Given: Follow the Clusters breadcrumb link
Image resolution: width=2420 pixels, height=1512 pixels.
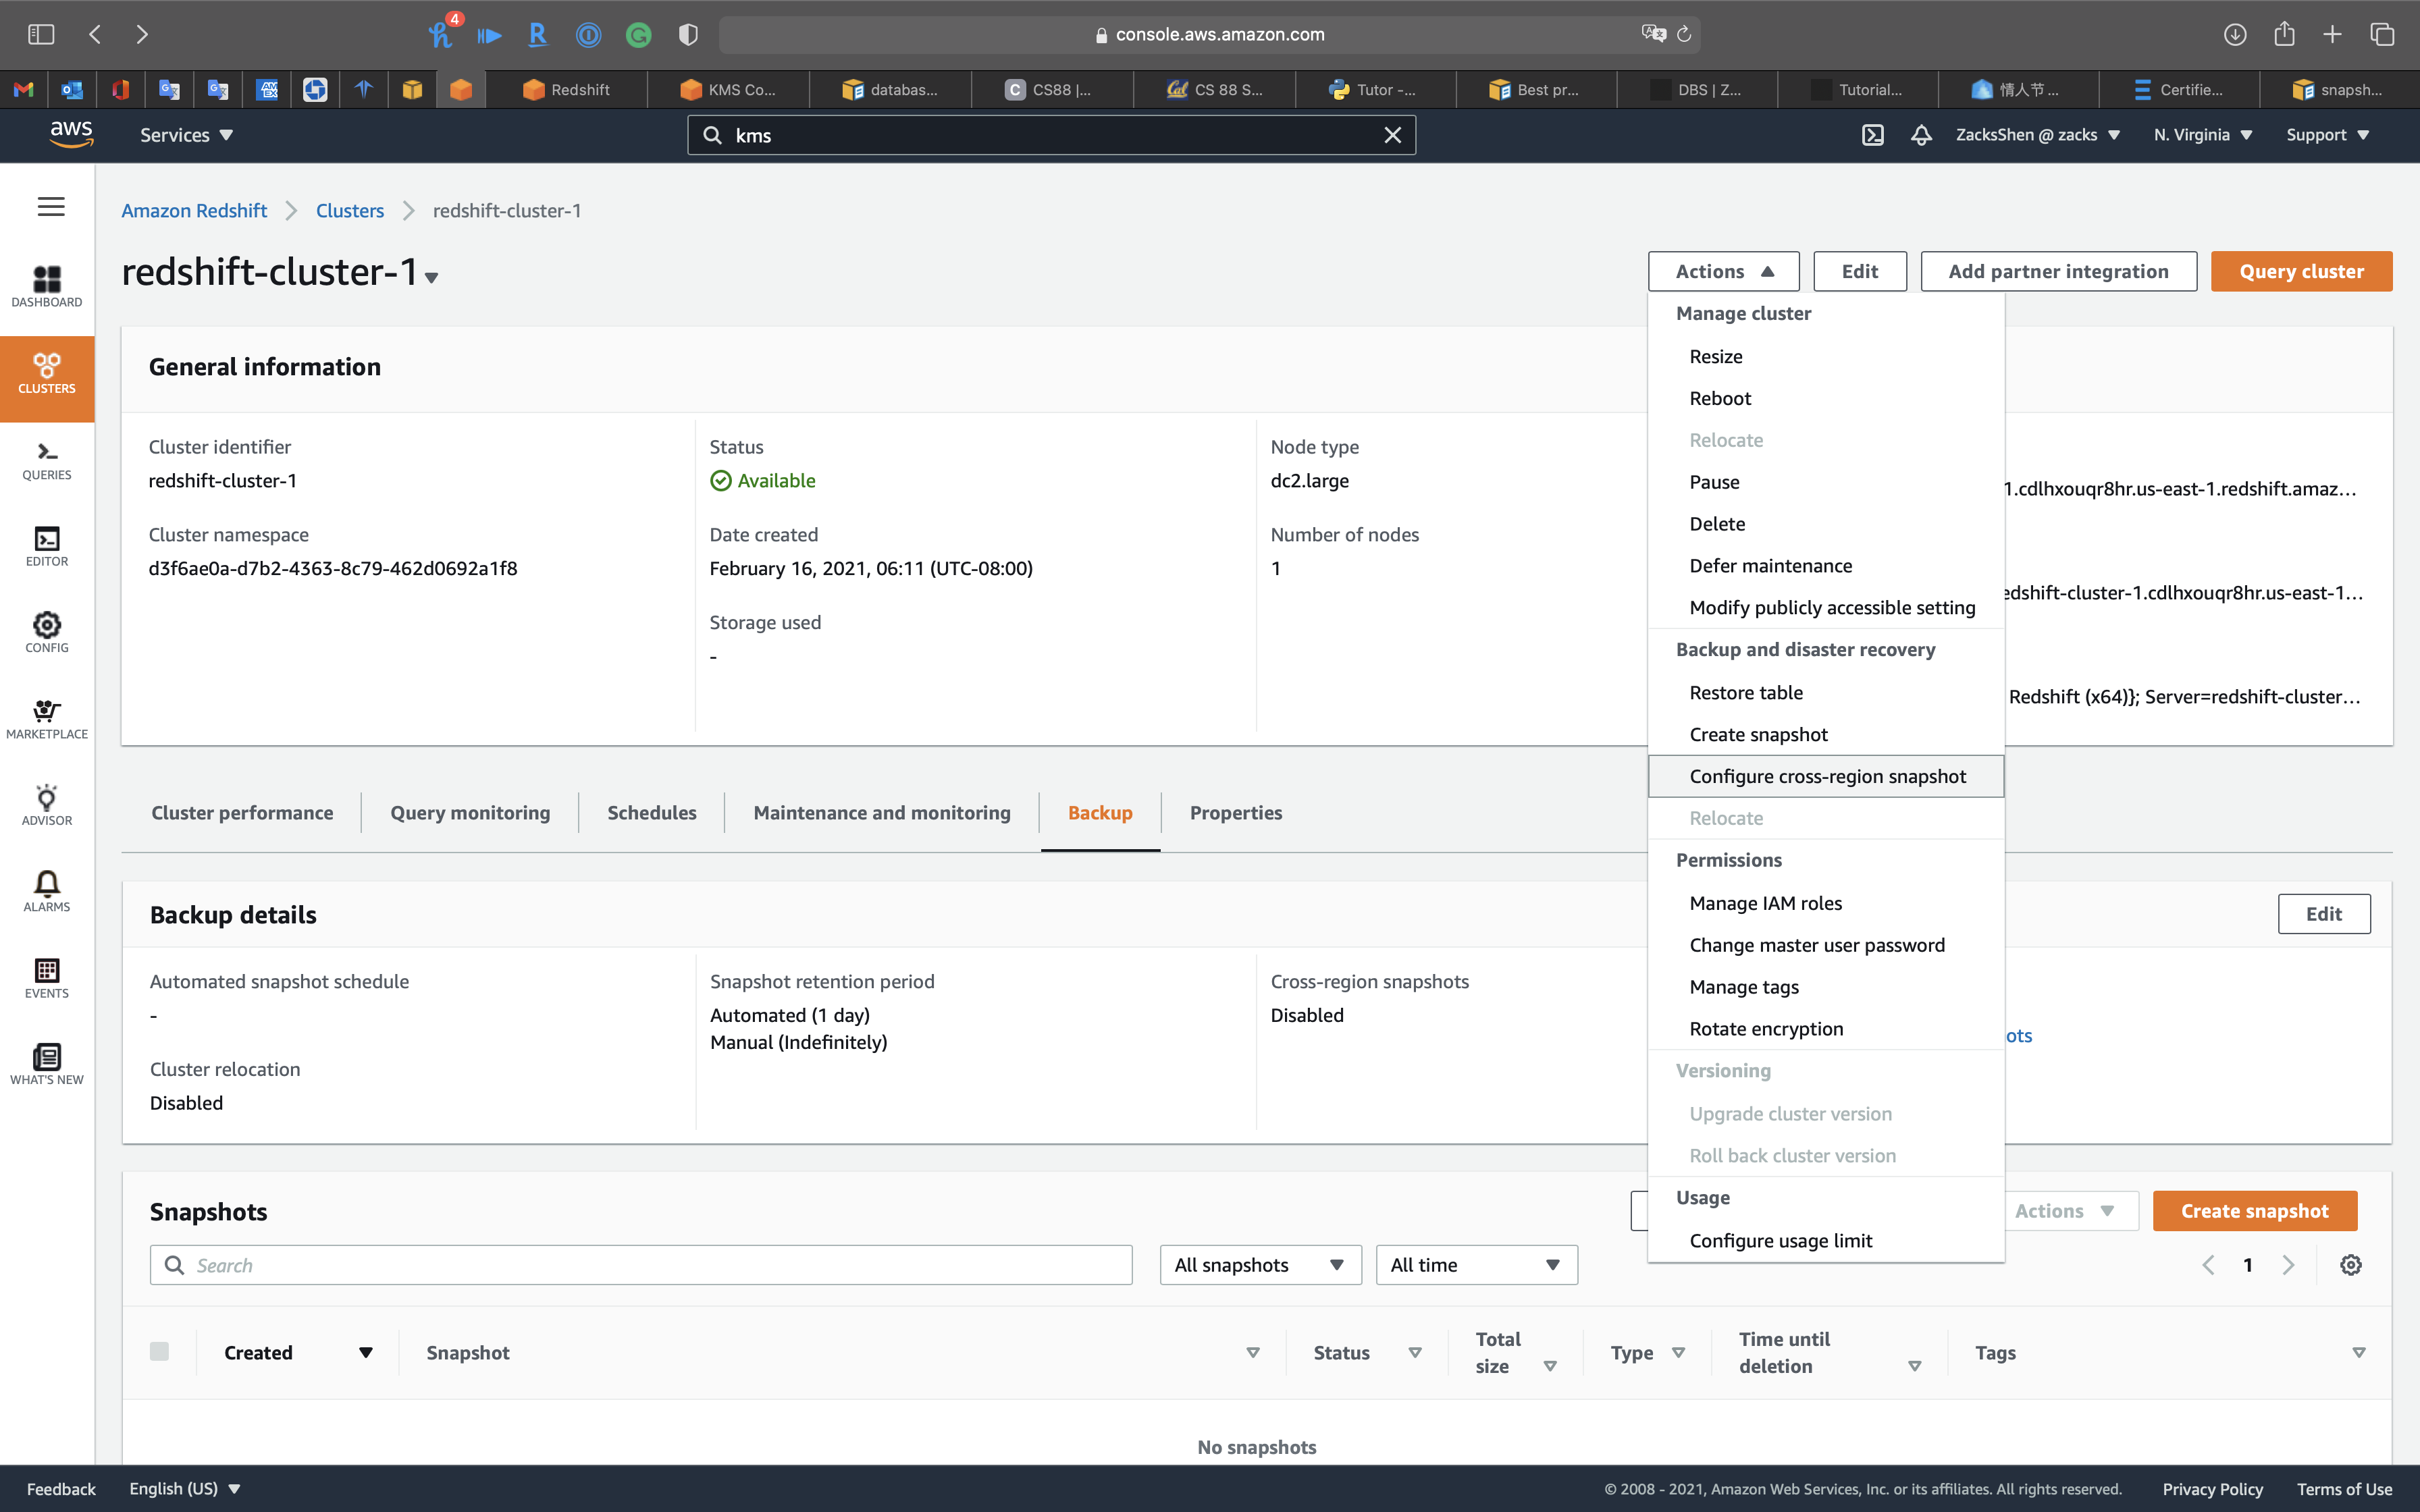Looking at the screenshot, I should click(x=349, y=211).
